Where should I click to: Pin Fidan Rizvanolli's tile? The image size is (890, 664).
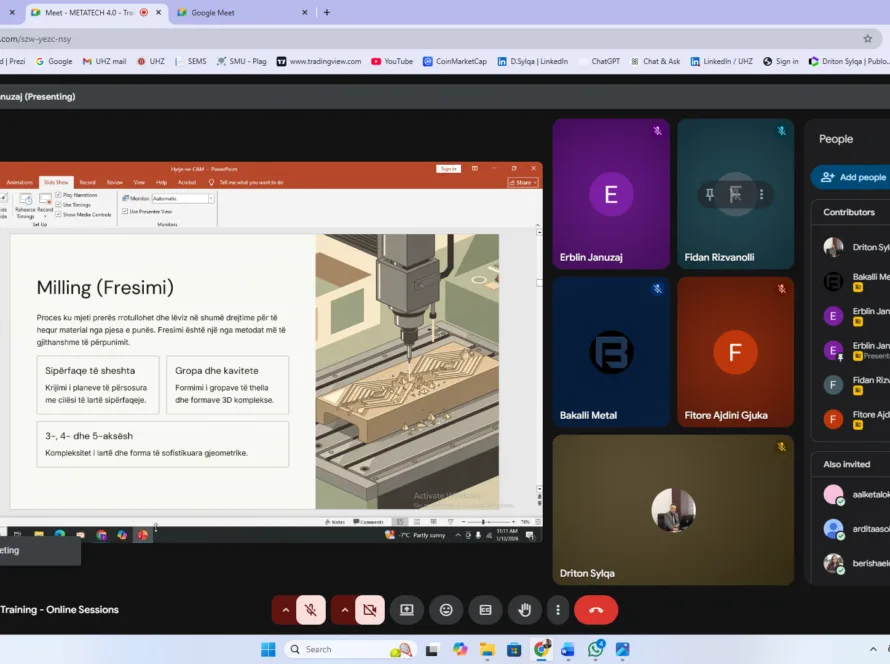click(x=710, y=195)
